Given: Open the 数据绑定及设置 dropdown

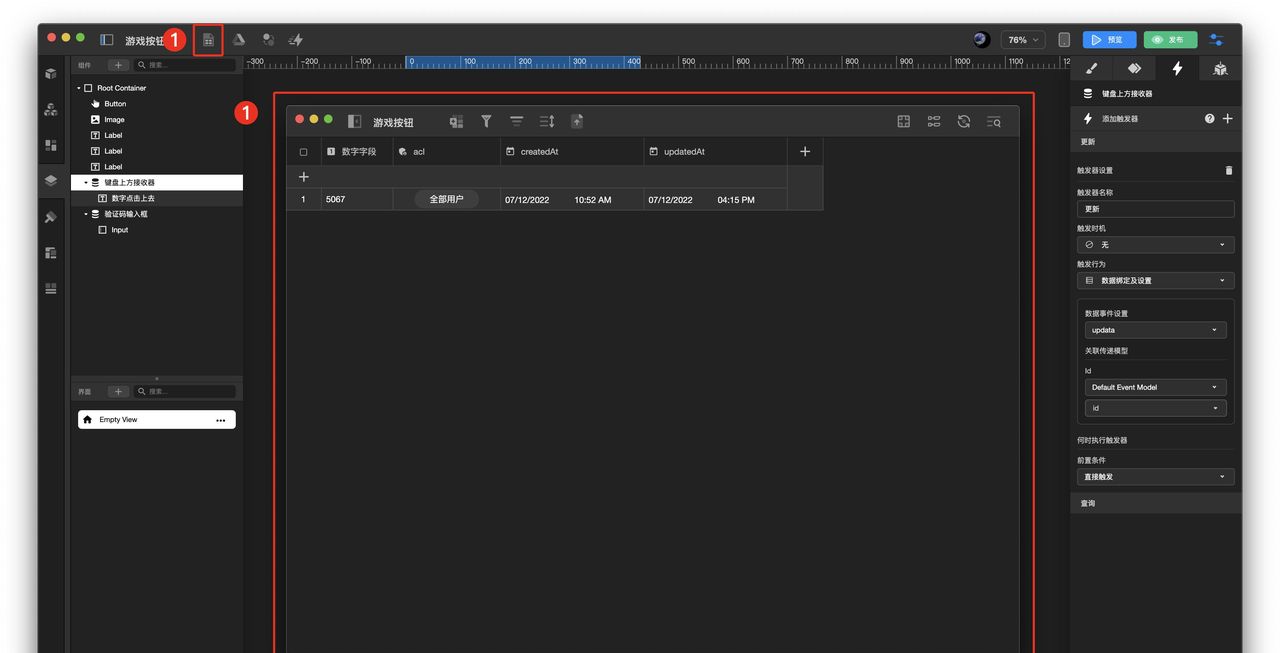Looking at the screenshot, I should click(x=1156, y=281).
